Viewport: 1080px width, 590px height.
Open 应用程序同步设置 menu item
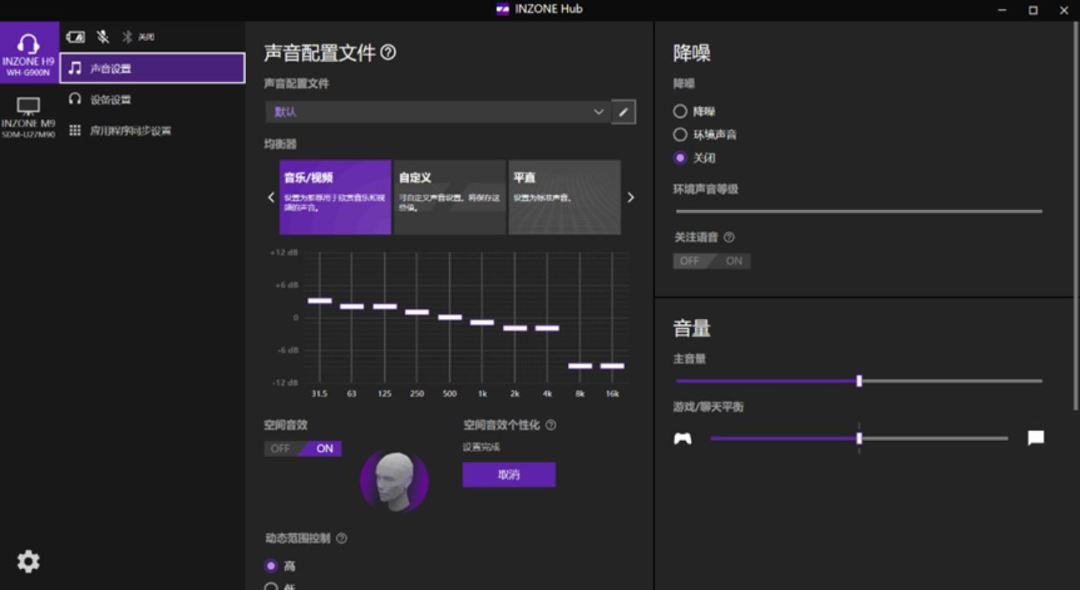(x=152, y=131)
